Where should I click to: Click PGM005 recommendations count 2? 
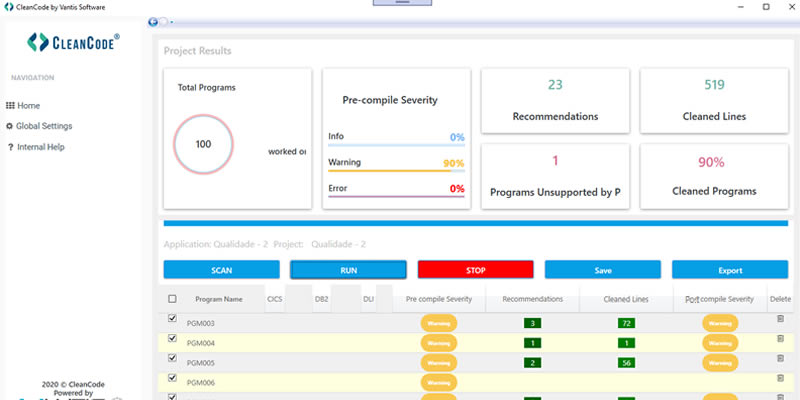[532, 363]
